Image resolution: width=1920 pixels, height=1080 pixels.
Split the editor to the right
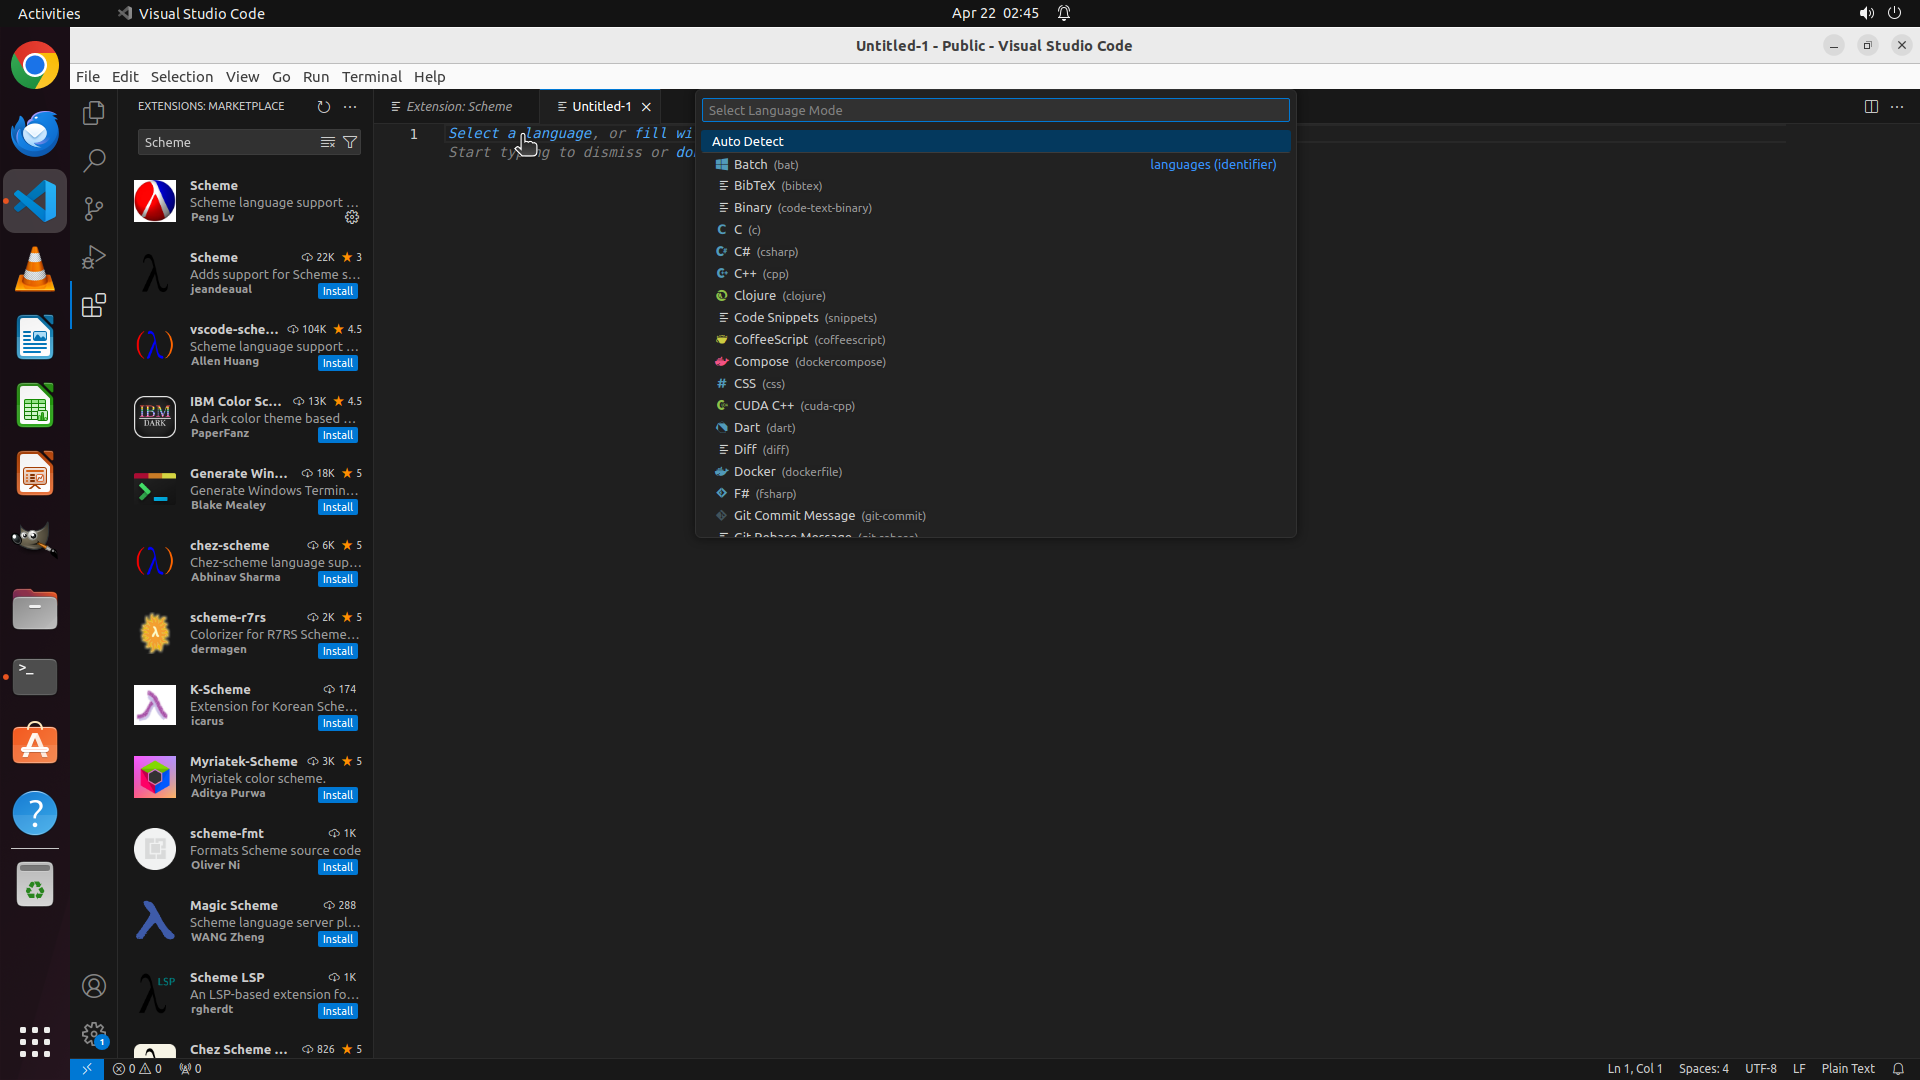click(x=1870, y=106)
